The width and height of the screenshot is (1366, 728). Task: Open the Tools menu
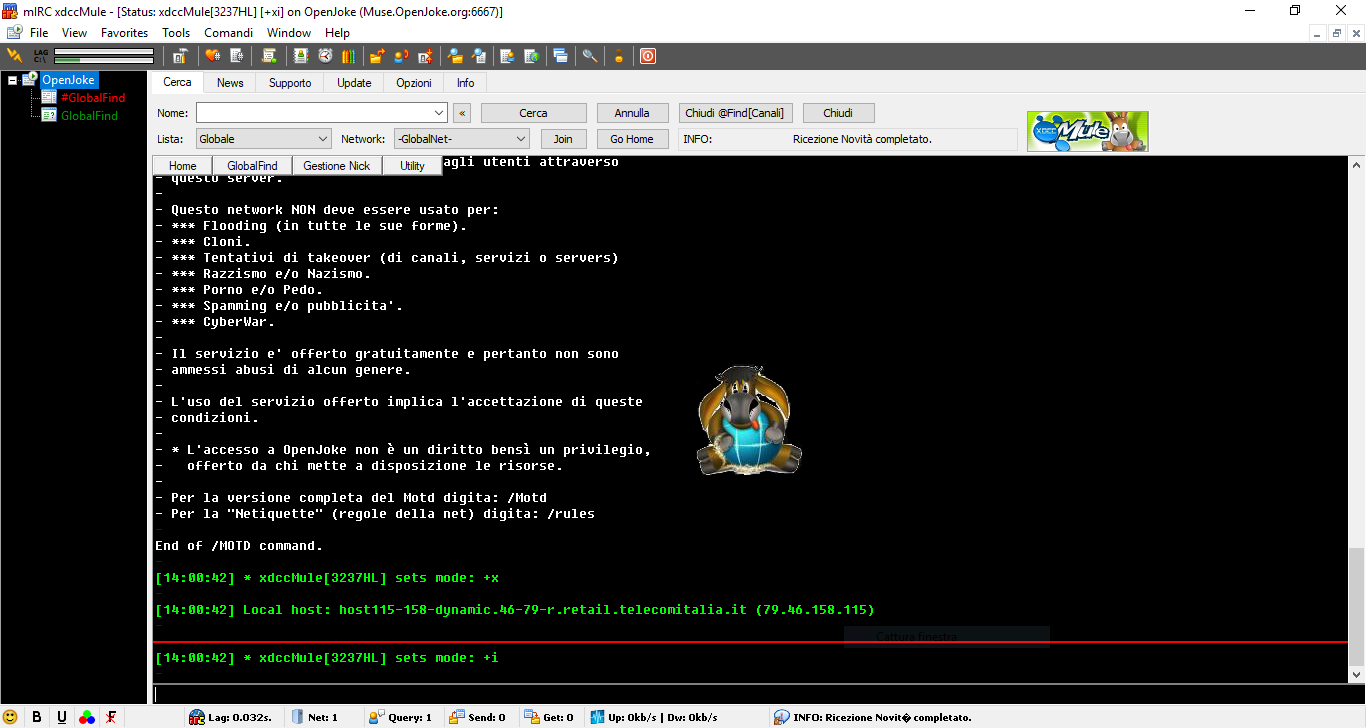pyautogui.click(x=176, y=33)
